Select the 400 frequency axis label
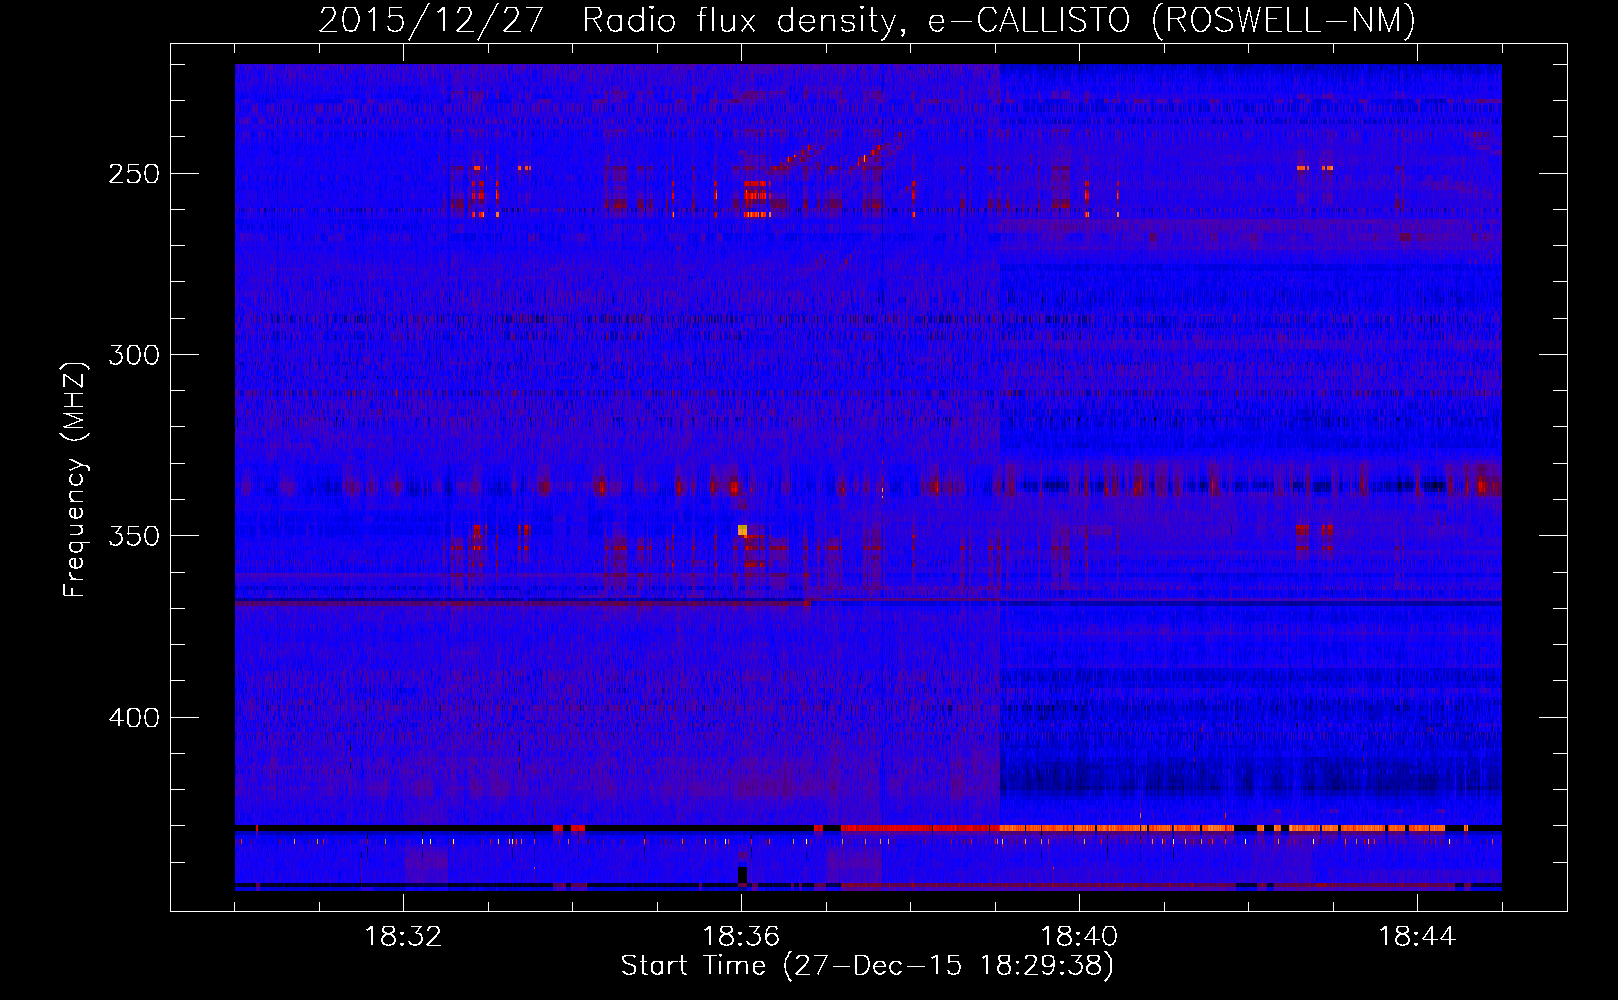 click(134, 718)
